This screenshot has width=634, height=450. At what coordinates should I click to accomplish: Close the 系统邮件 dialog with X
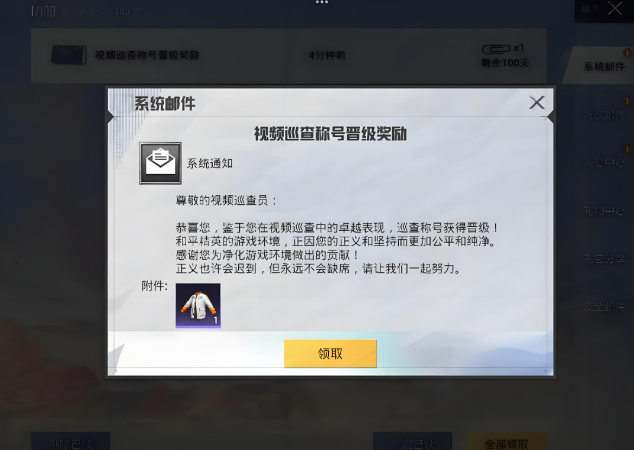pos(537,103)
